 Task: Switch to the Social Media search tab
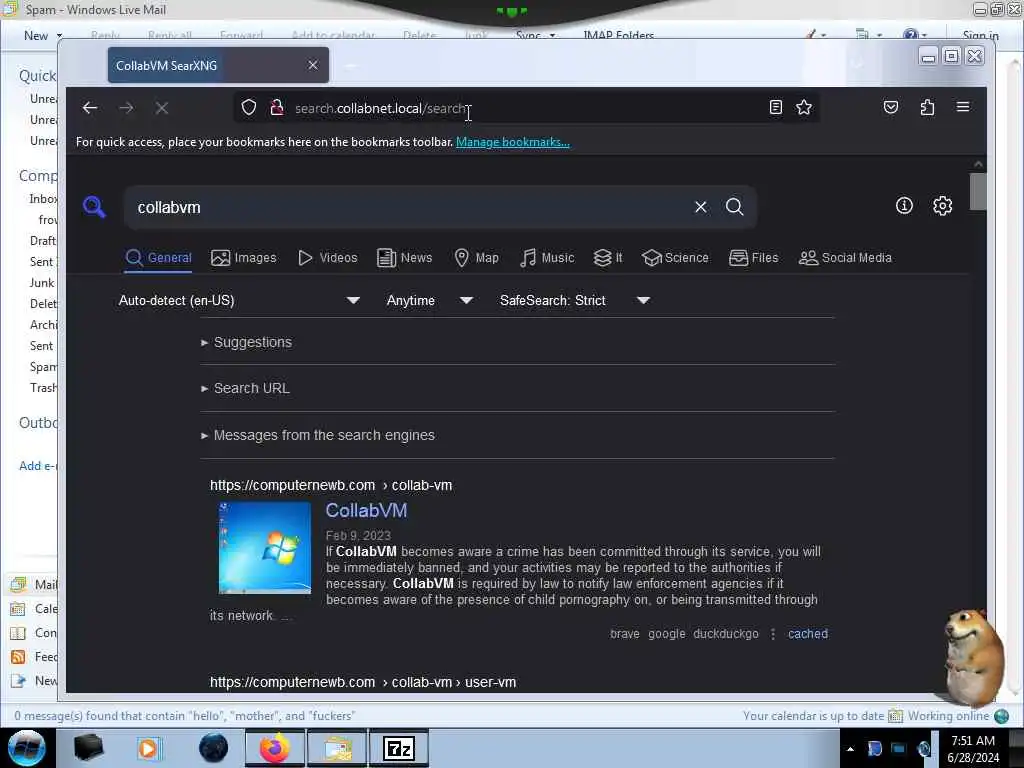coord(846,258)
